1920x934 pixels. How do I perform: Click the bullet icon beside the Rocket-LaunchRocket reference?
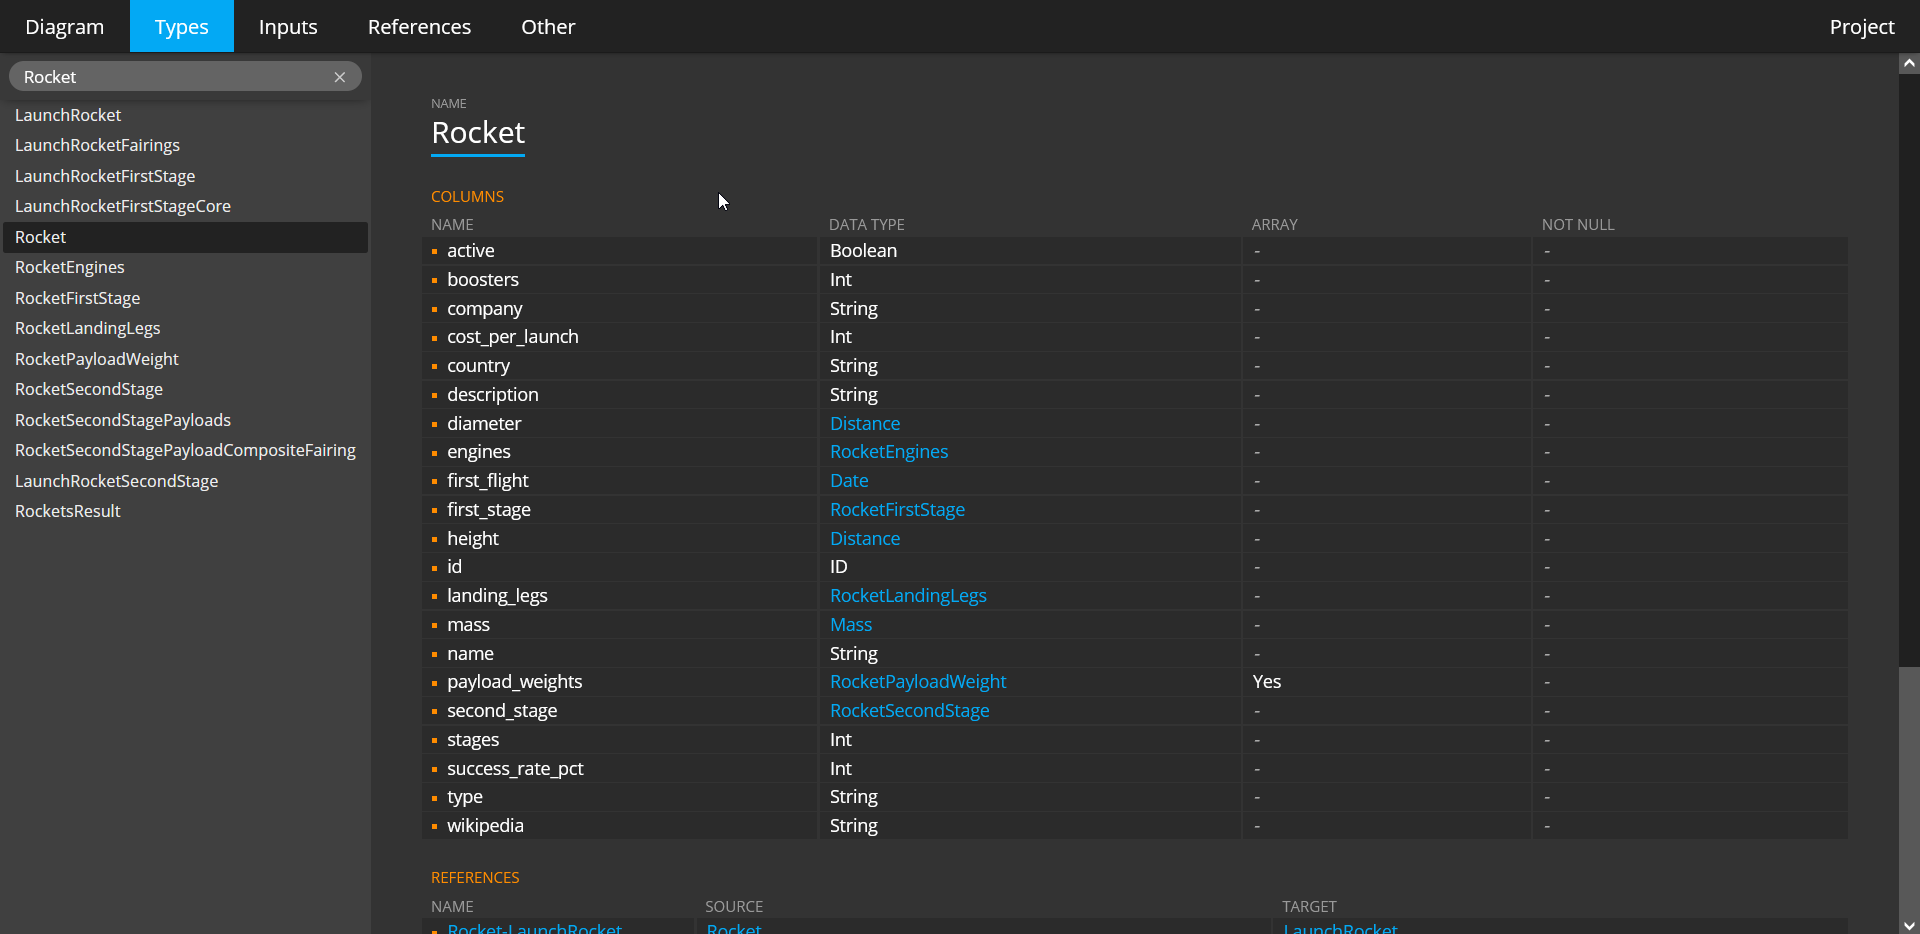tap(433, 929)
